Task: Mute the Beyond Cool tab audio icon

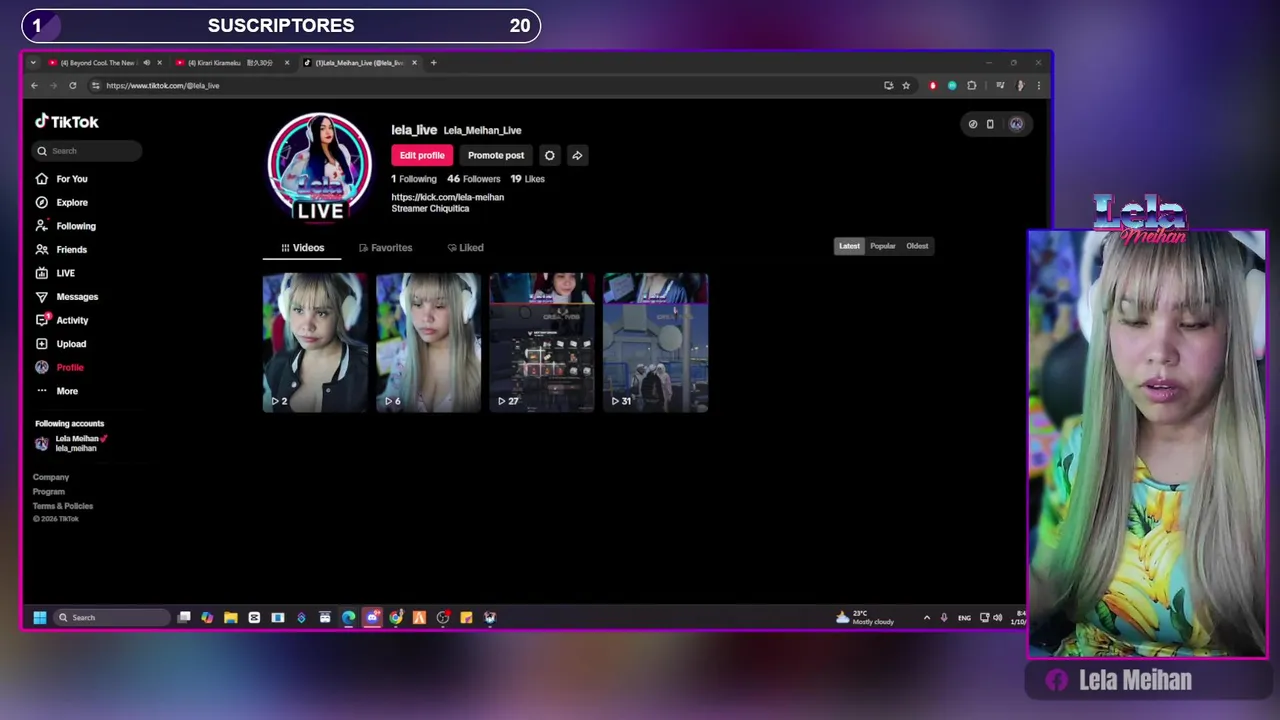Action: (x=146, y=63)
